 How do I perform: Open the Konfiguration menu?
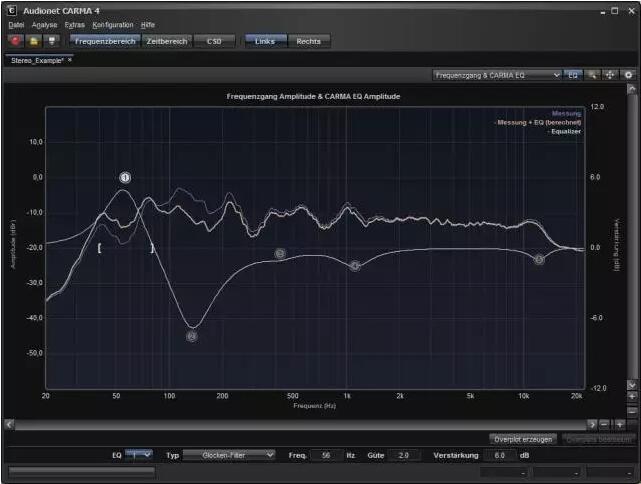[113, 24]
